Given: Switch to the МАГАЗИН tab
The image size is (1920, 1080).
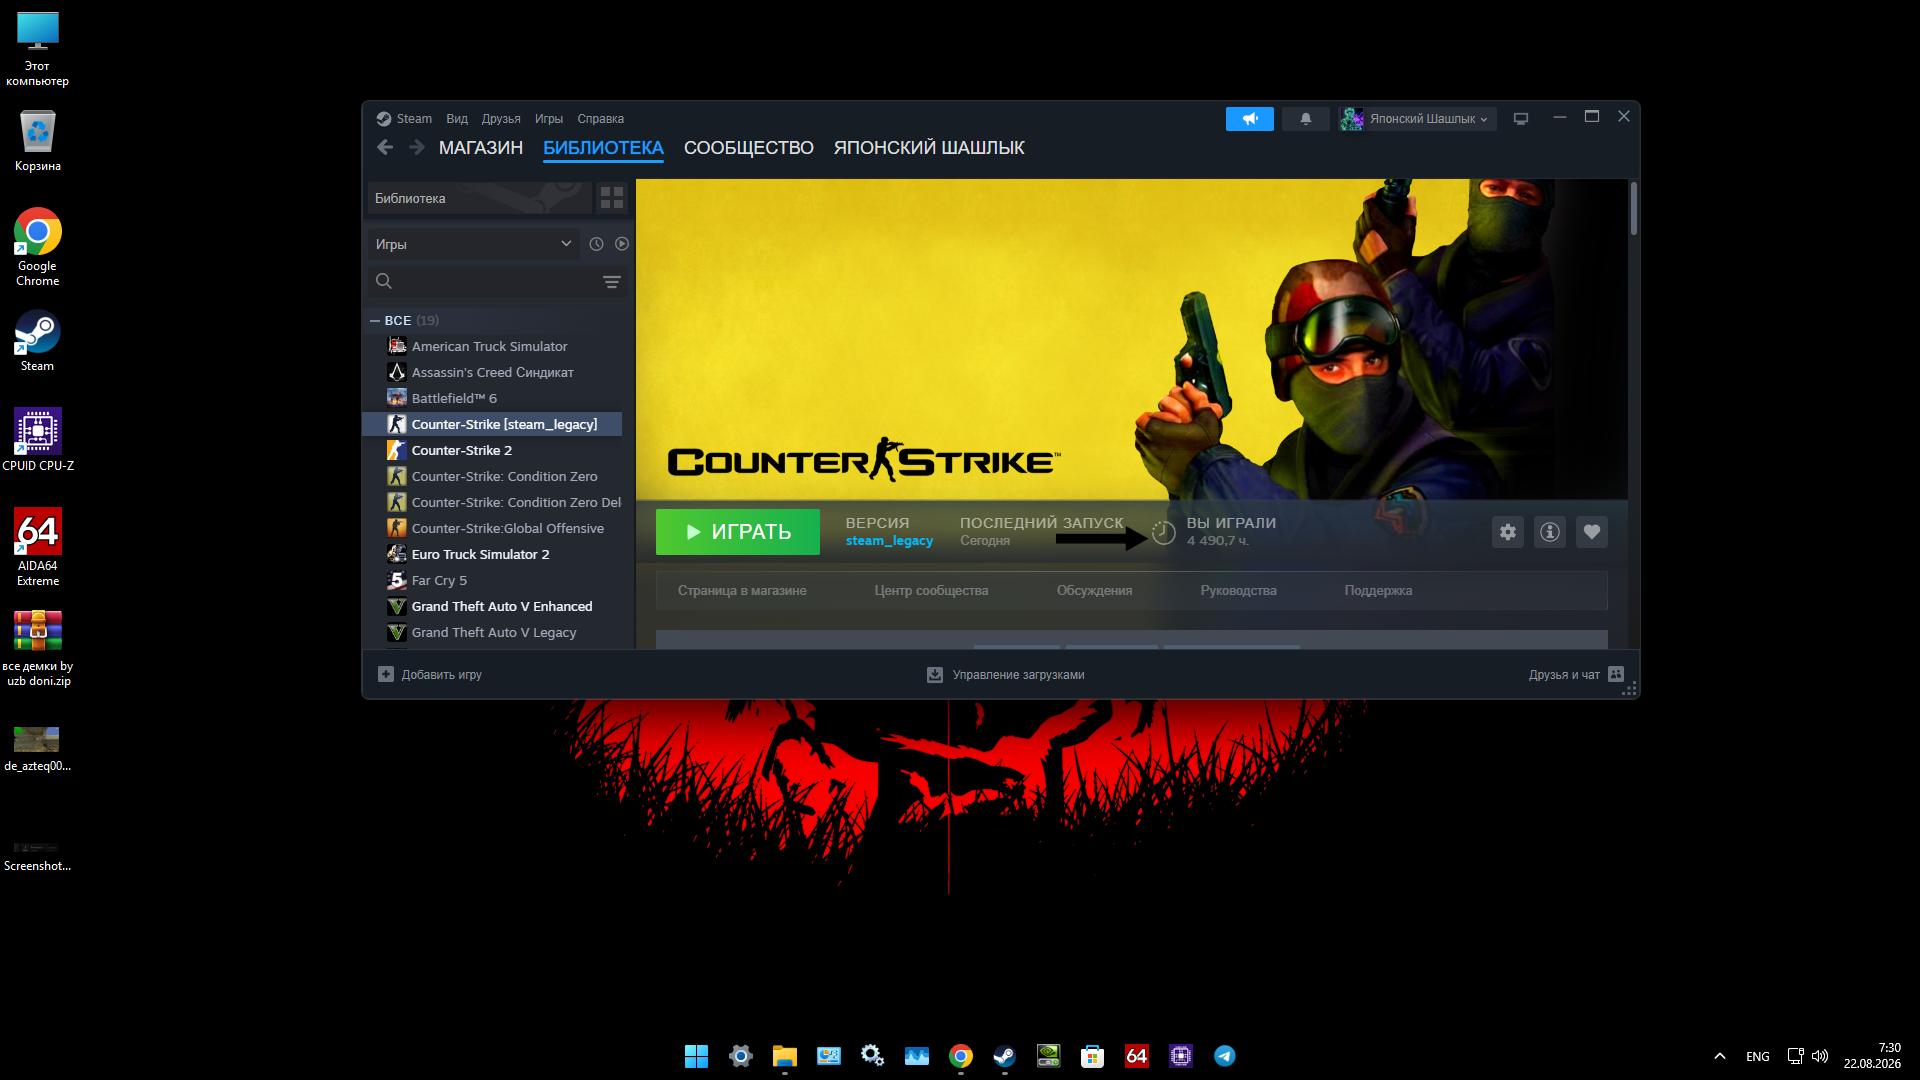Looking at the screenshot, I should click(481, 148).
